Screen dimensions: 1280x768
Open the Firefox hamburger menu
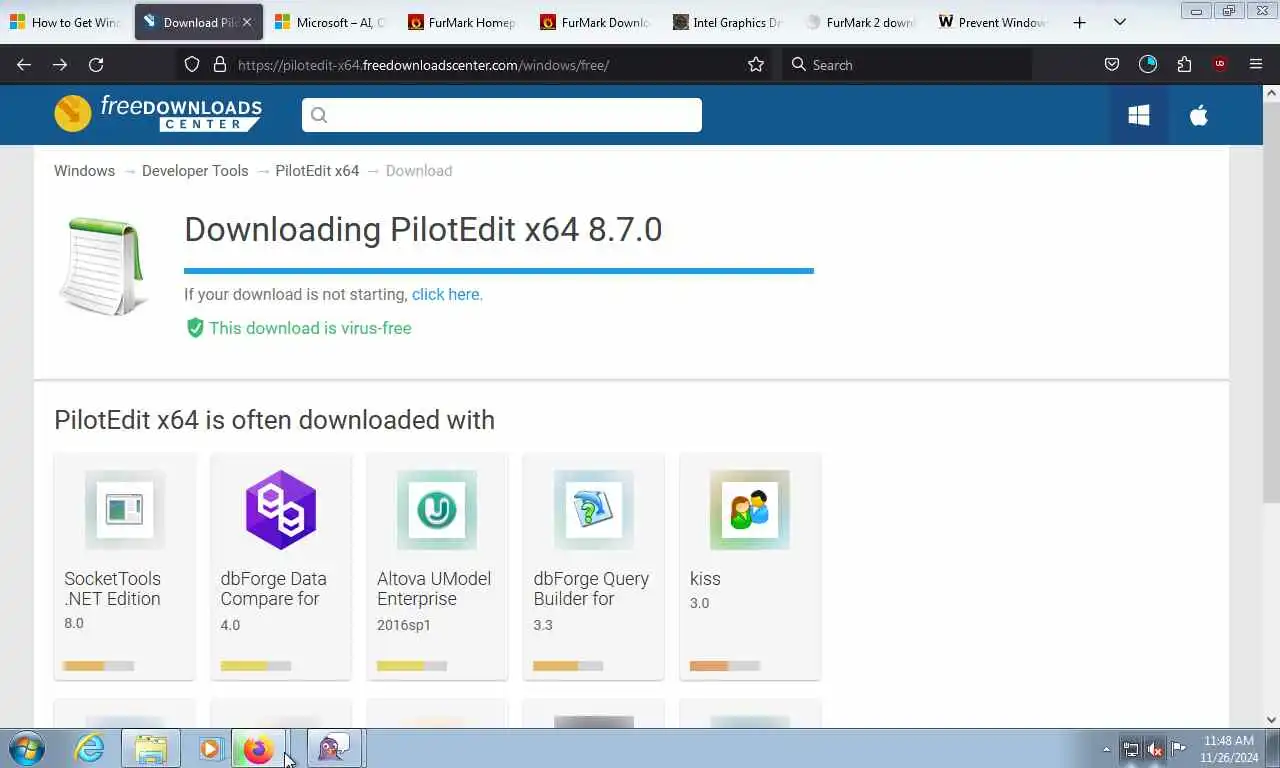1256,64
